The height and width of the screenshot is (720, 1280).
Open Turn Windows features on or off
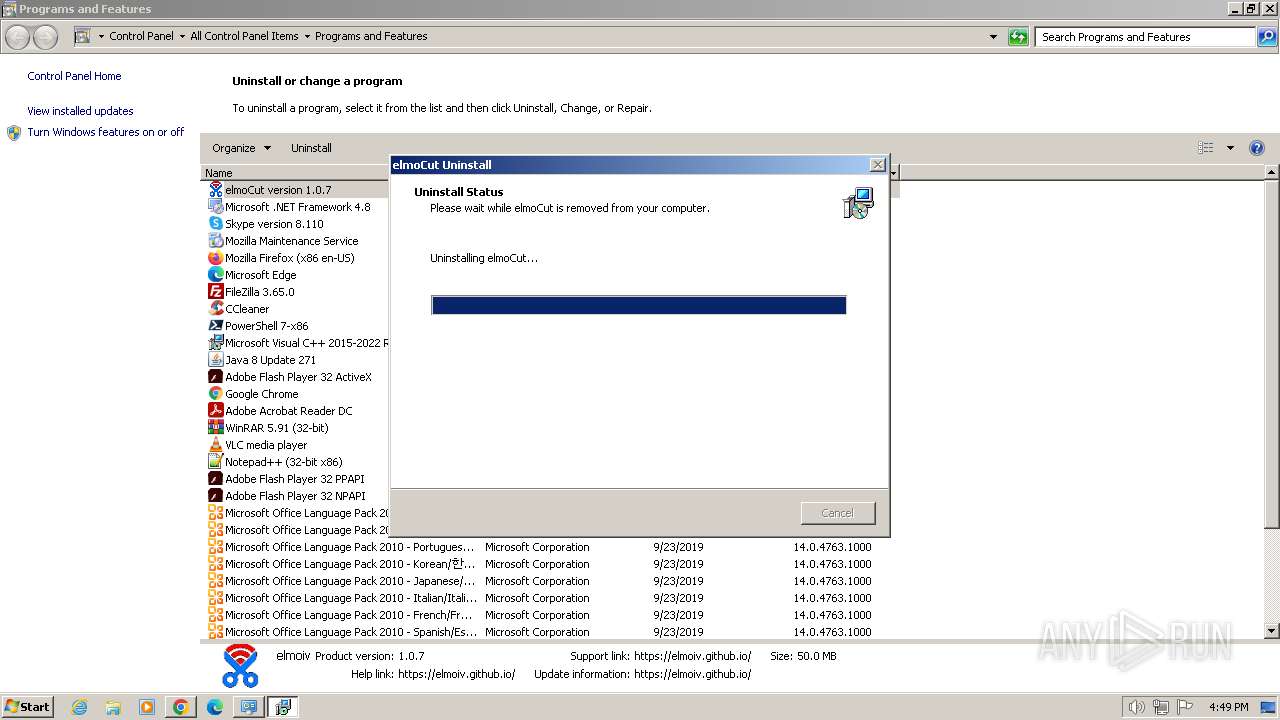point(106,132)
